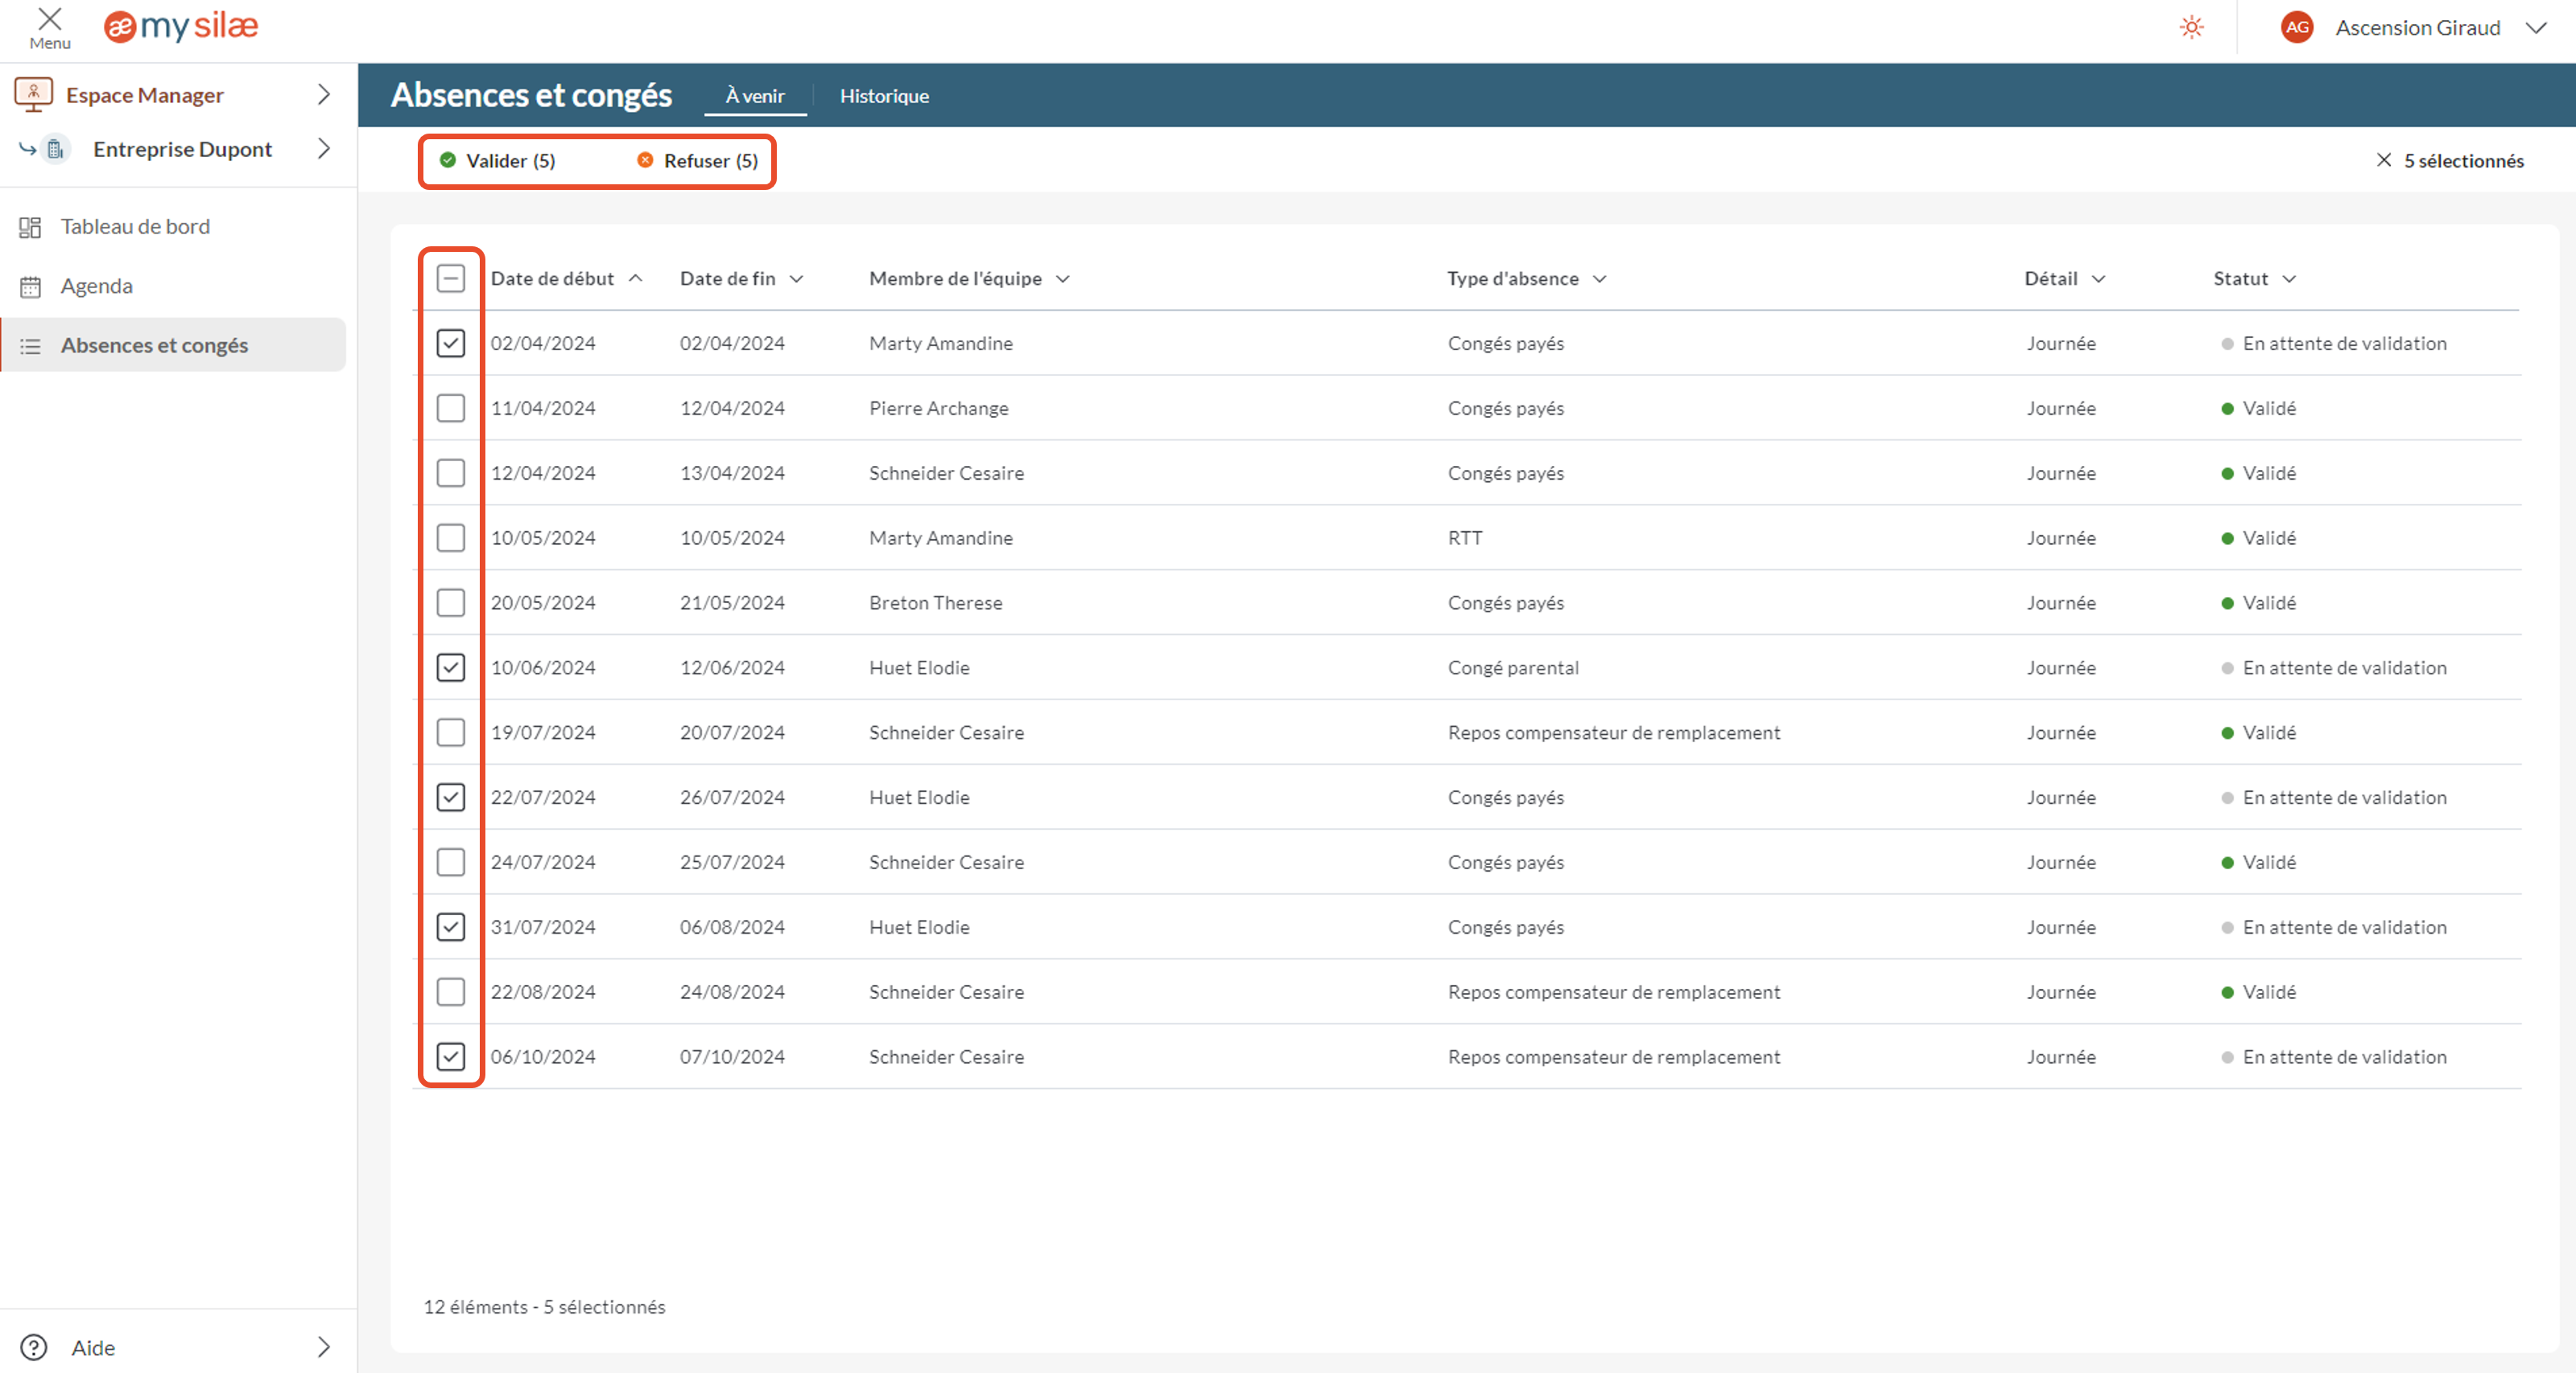Screen dimensions: 2576x1373
Task: Toggle the light theme sun icon
Action: coord(2191,27)
